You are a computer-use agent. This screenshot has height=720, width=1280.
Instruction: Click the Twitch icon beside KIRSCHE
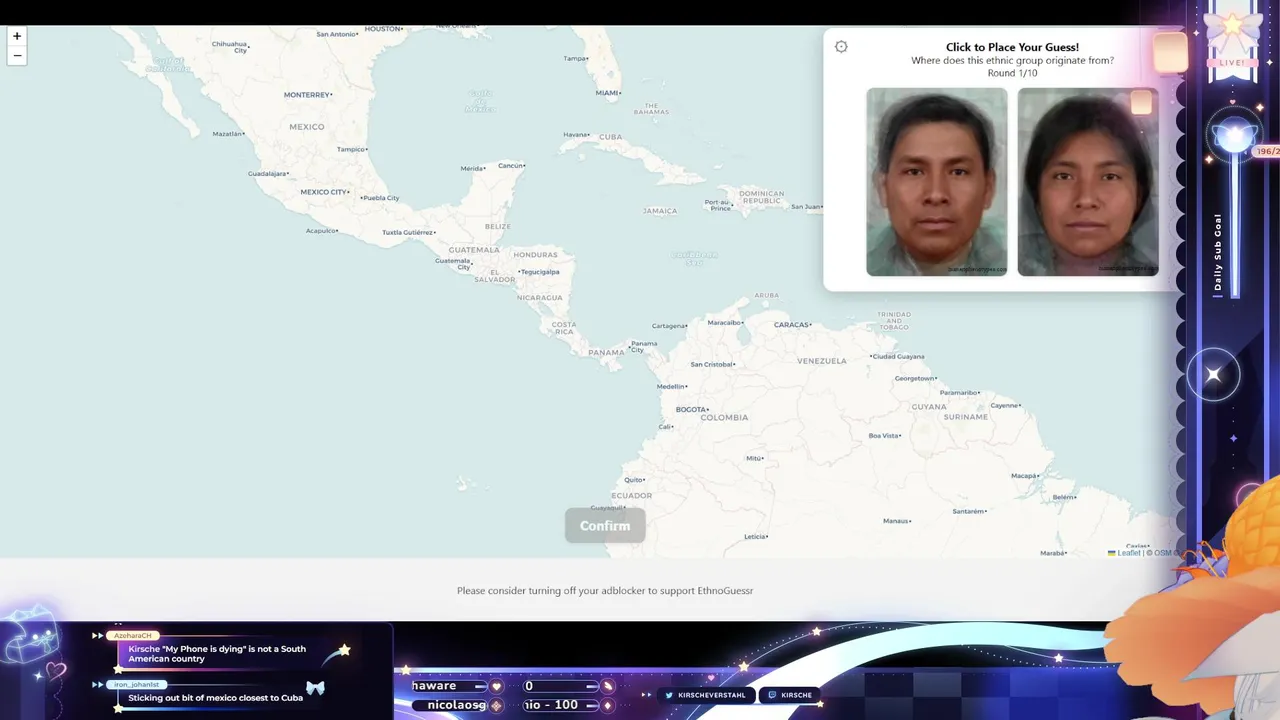pos(773,695)
